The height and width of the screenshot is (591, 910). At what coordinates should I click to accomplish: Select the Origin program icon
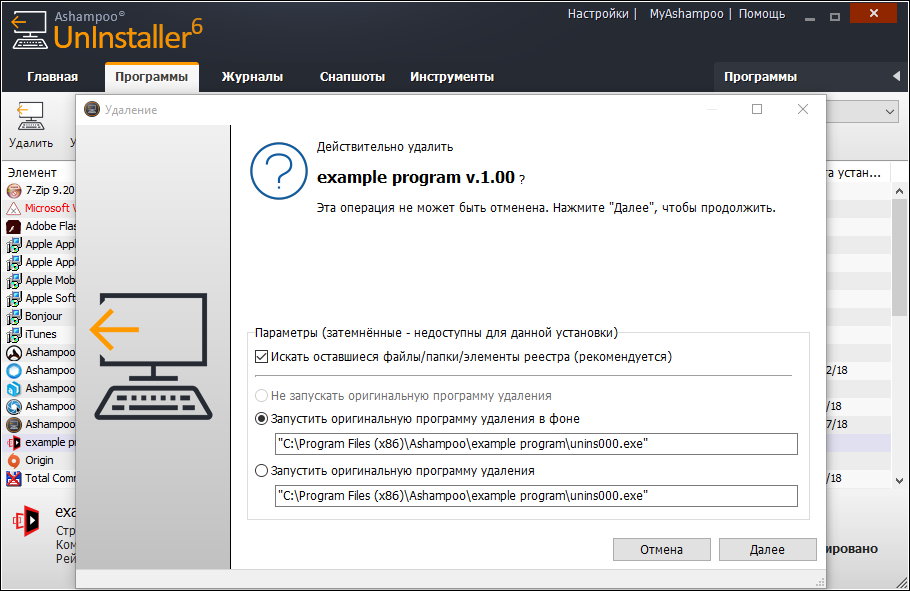point(14,460)
